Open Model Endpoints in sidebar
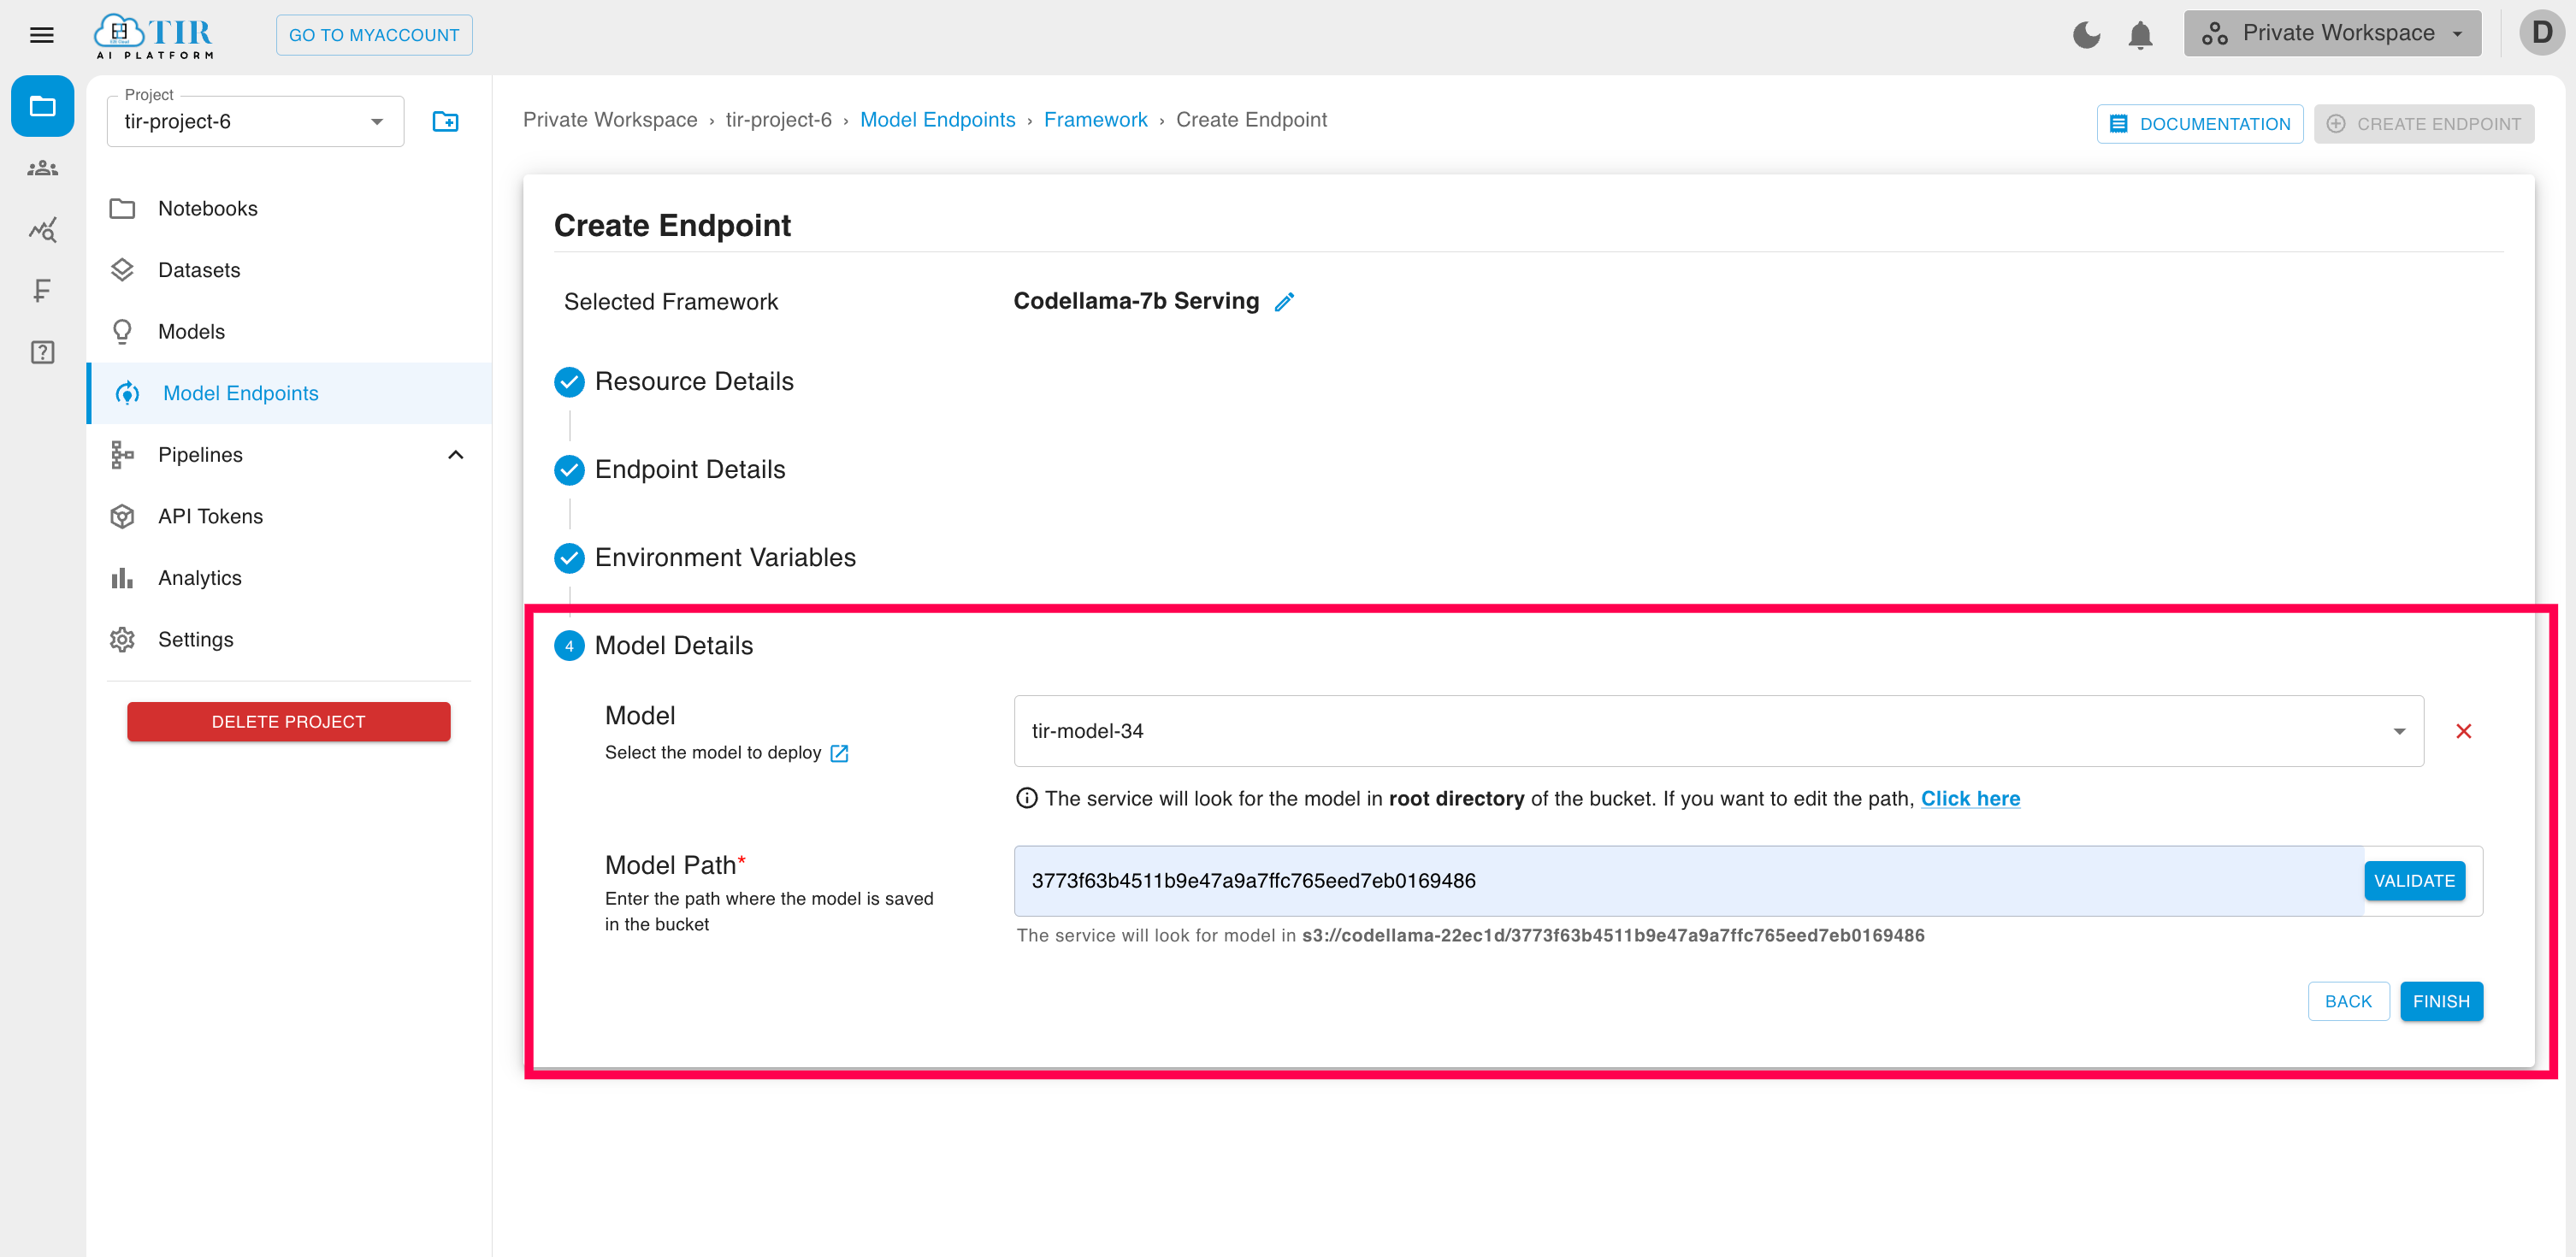Image resolution: width=2576 pixels, height=1257 pixels. pyautogui.click(x=289, y=394)
